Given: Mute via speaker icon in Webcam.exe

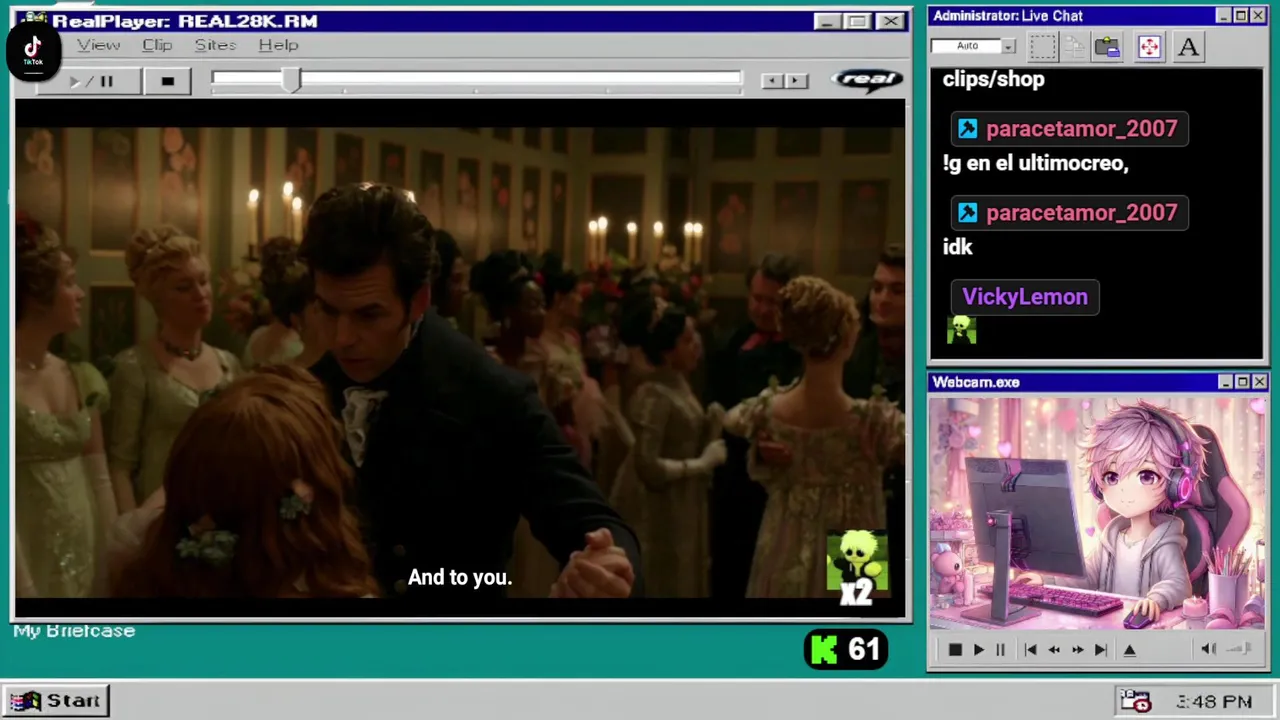Looking at the screenshot, I should coord(1208,650).
